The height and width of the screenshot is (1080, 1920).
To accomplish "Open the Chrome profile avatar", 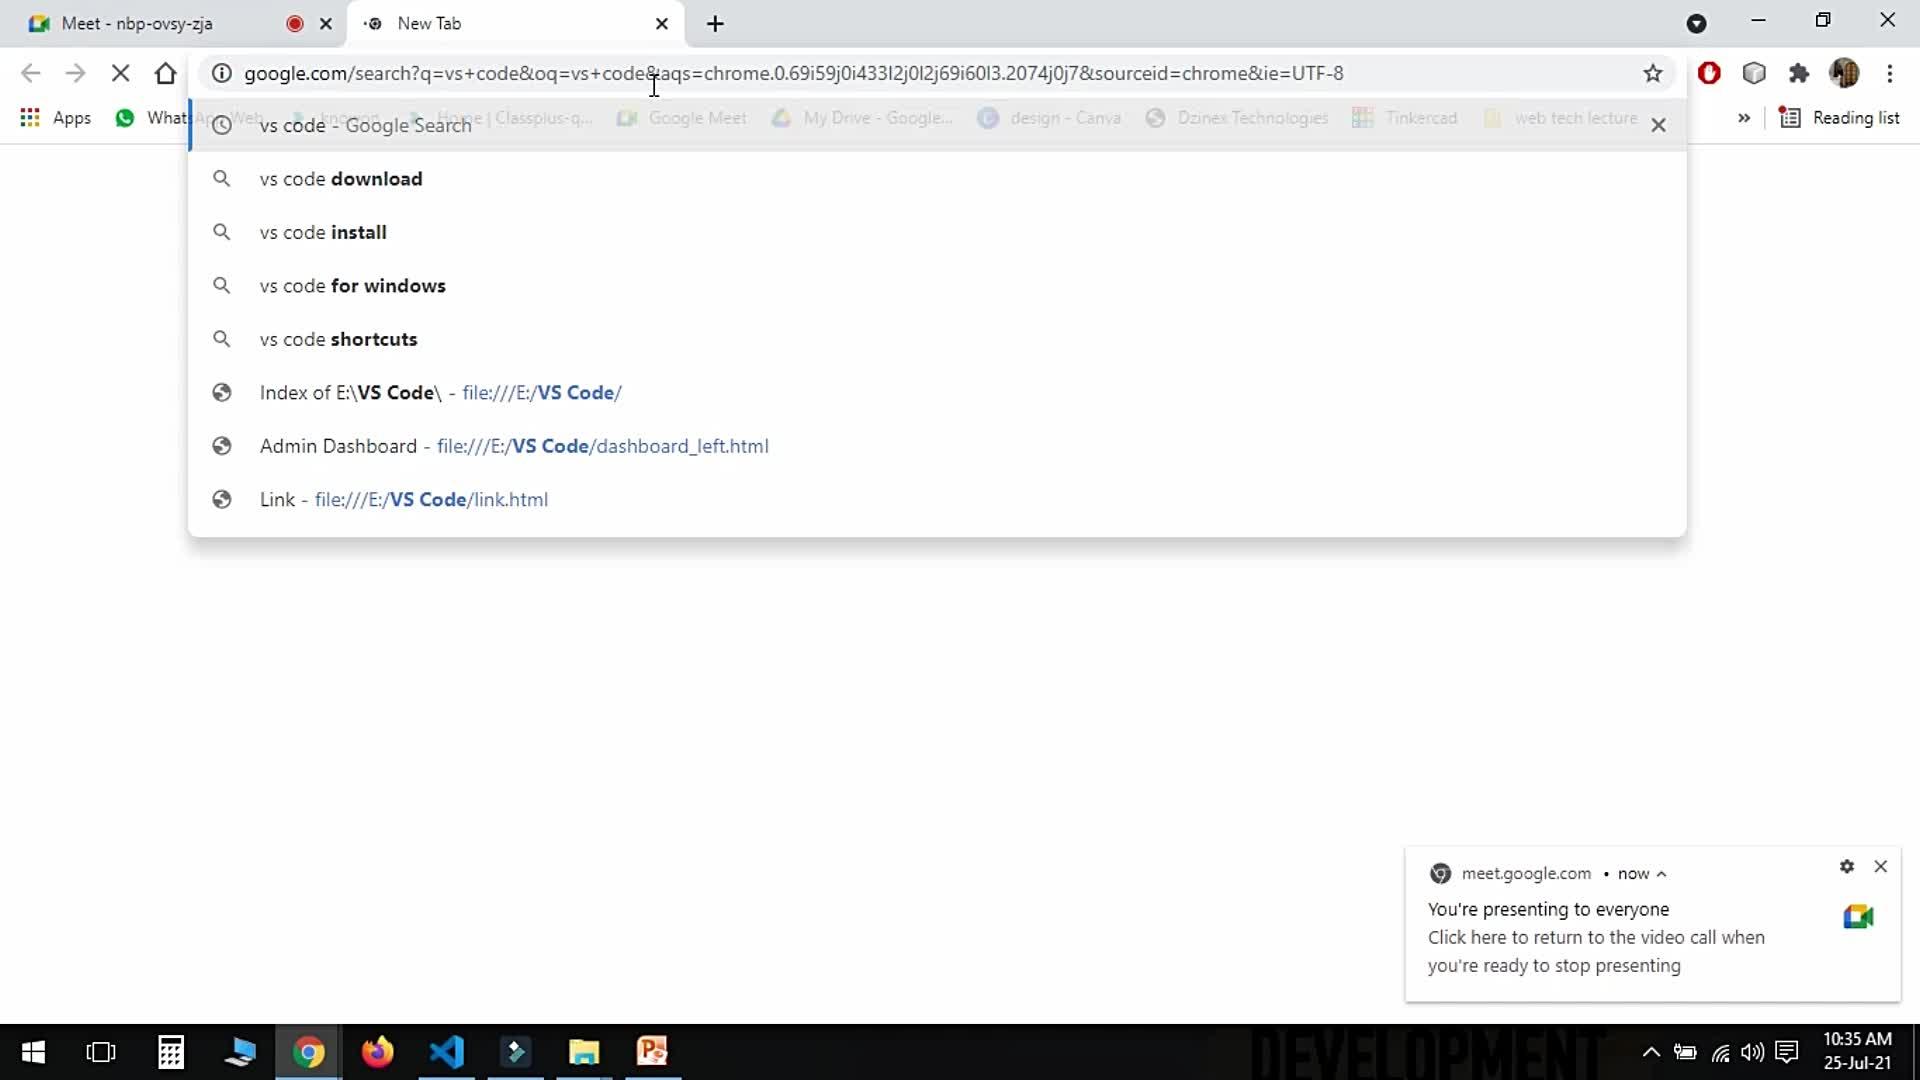I will coord(1844,73).
